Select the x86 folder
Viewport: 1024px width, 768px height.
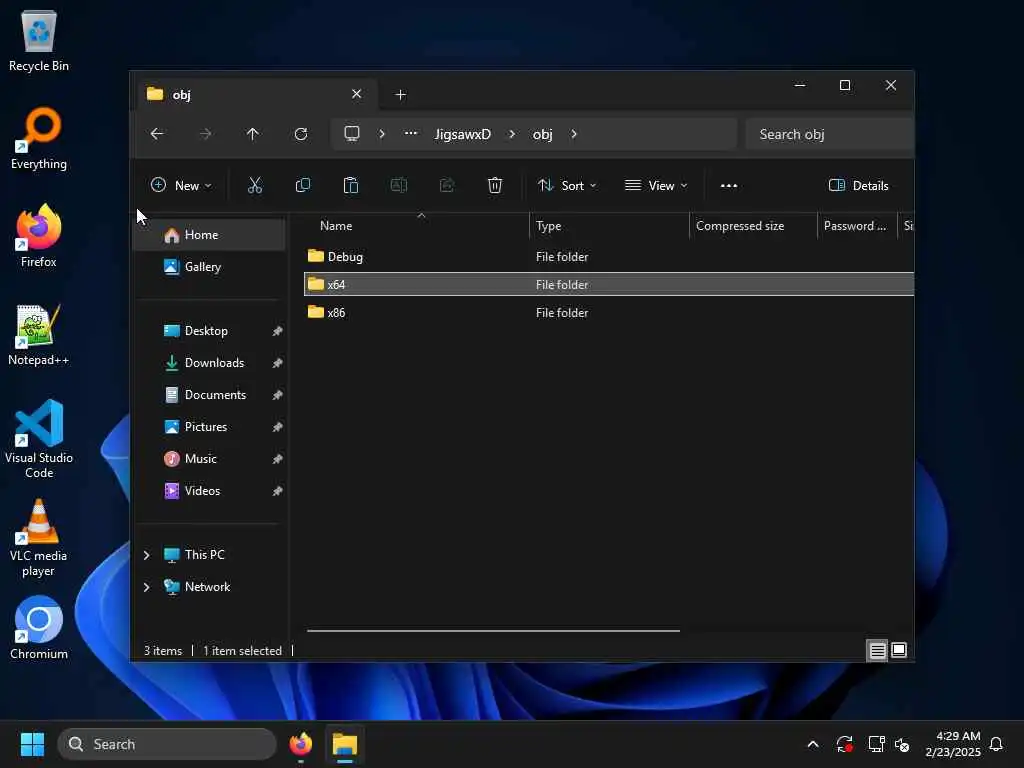tap(609, 313)
